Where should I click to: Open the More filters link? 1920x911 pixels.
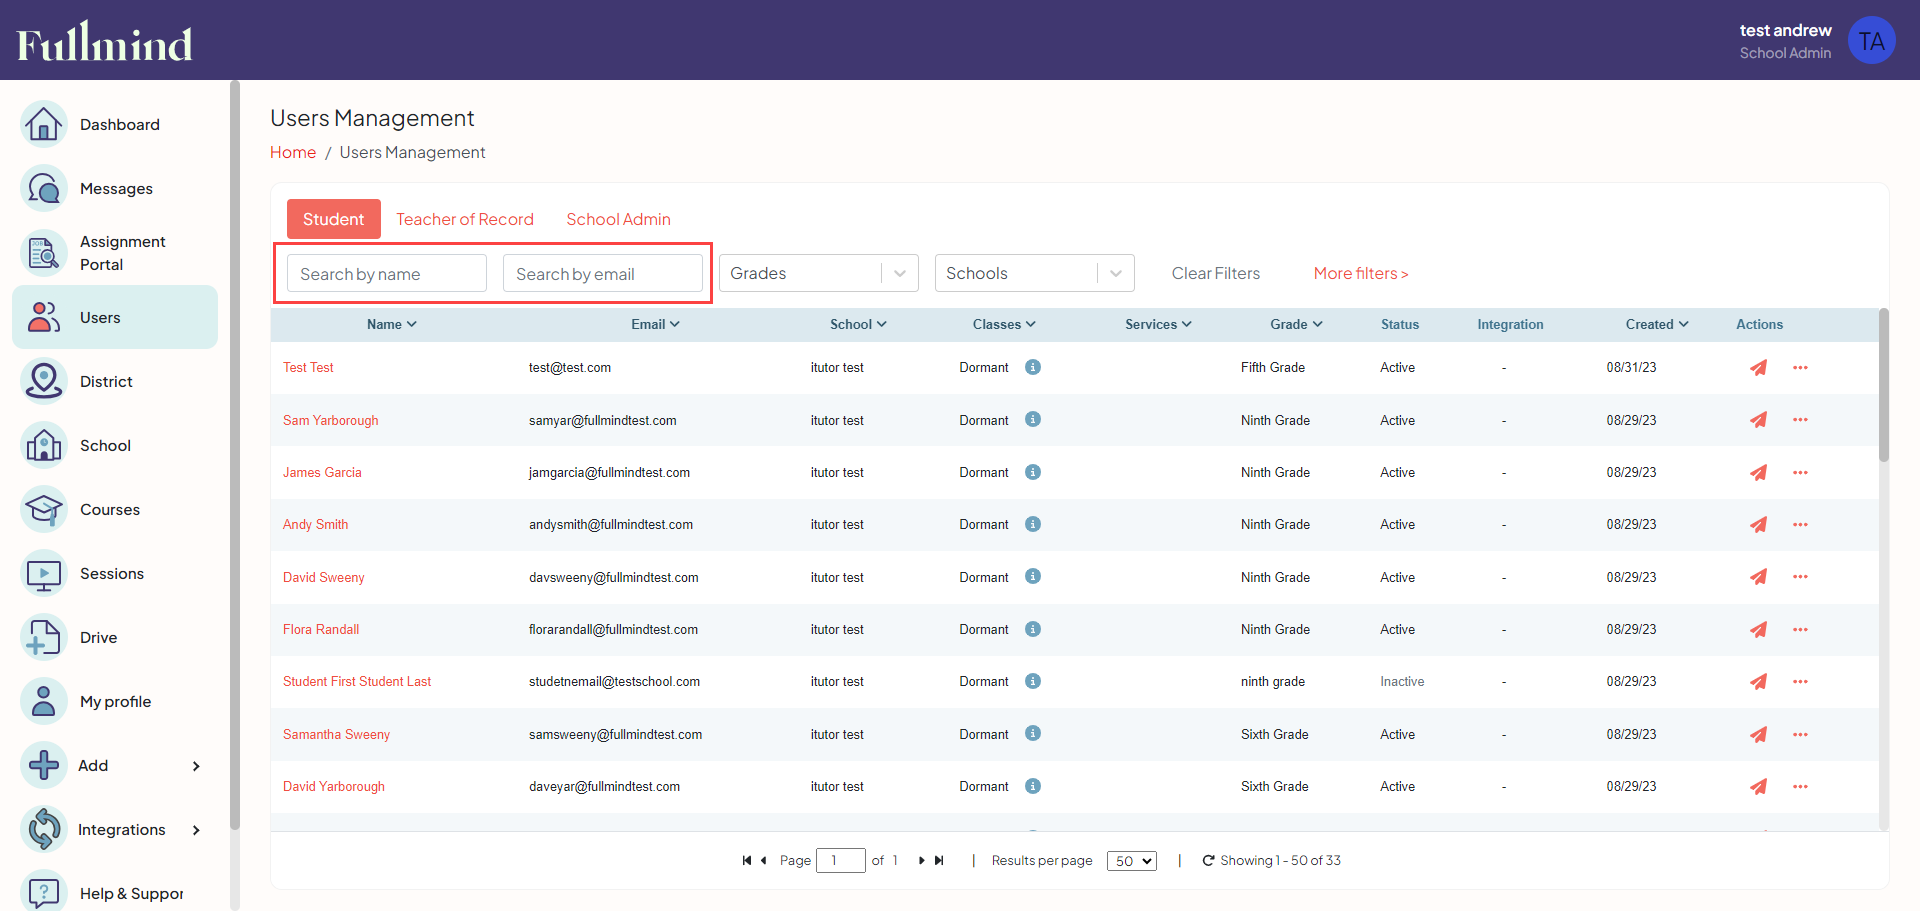pos(1360,273)
